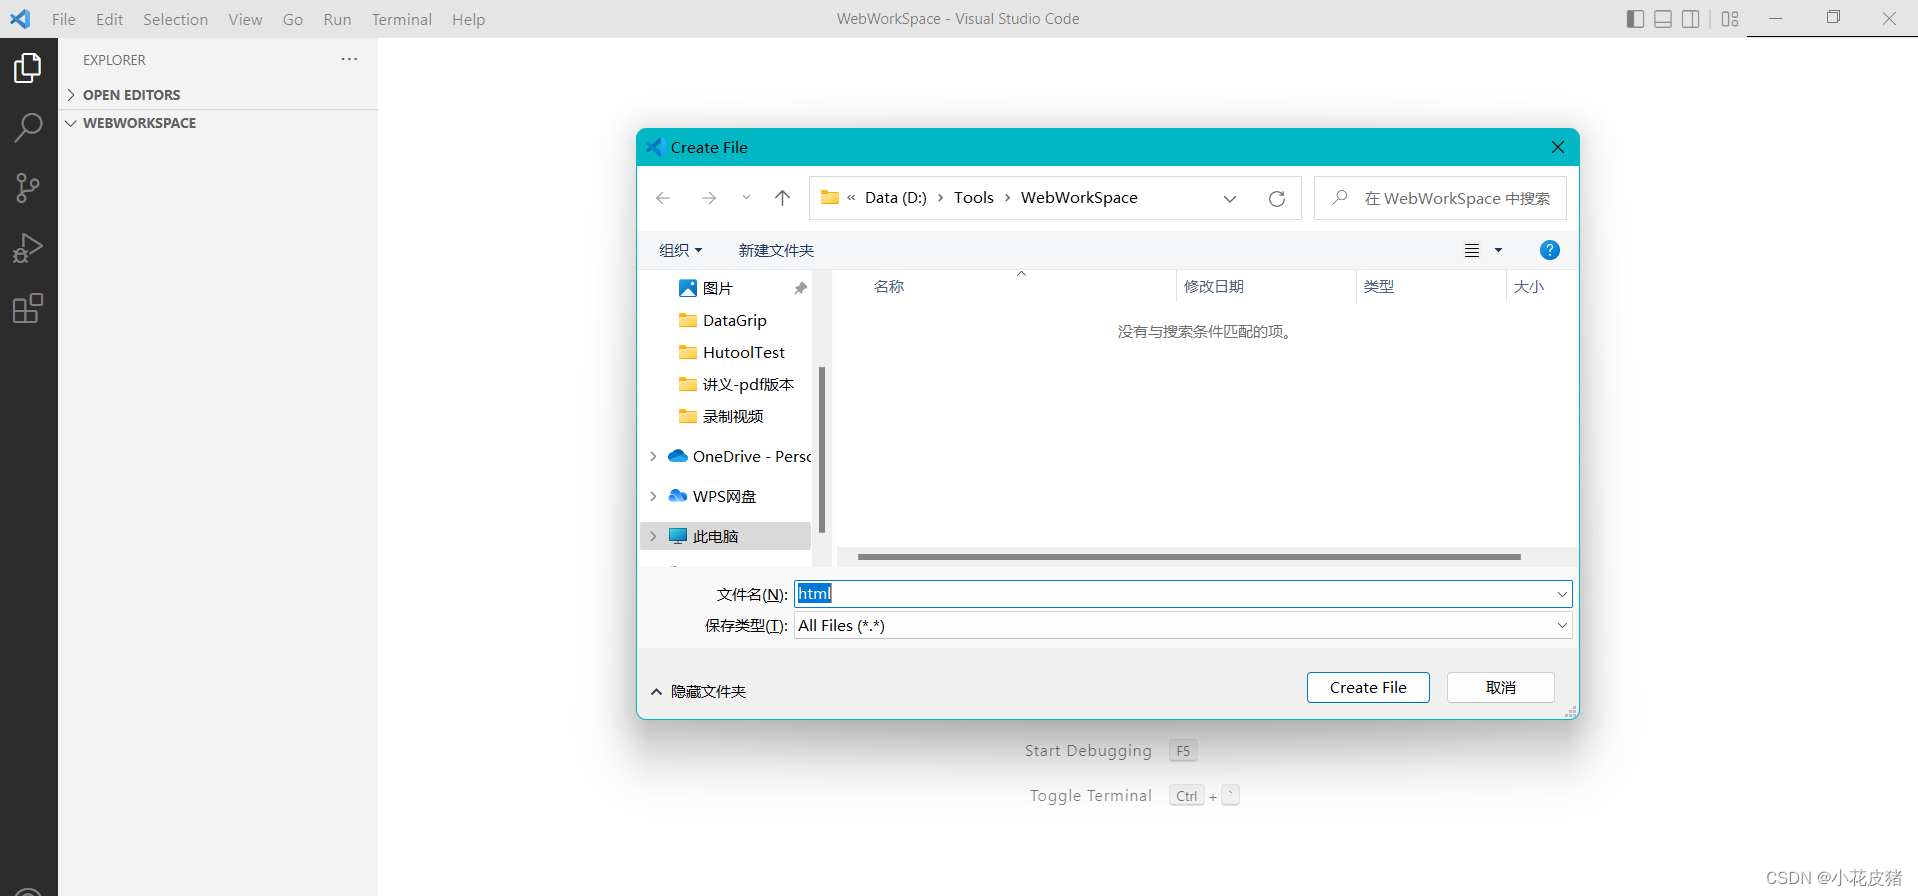Screen dimensions: 1918x896
Task: Click the Create File button
Action: 1368,687
